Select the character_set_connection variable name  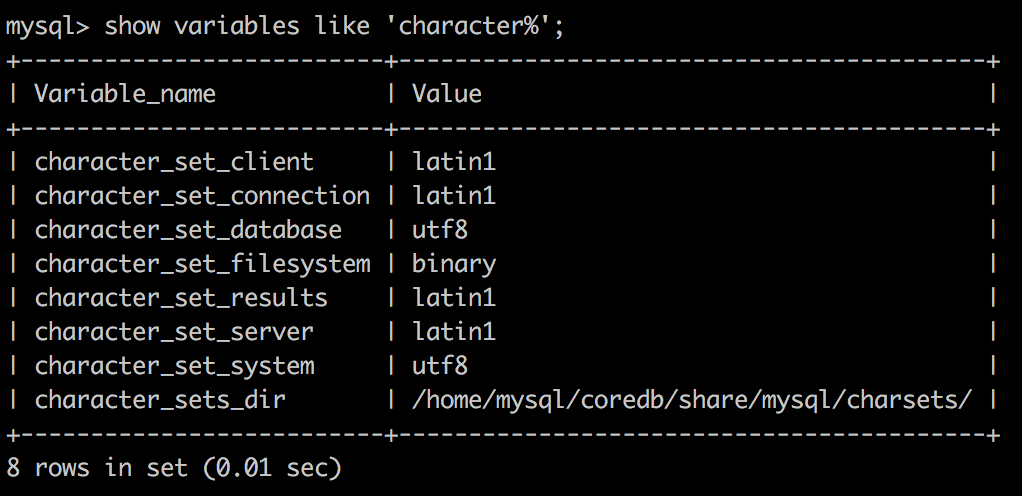coord(202,196)
